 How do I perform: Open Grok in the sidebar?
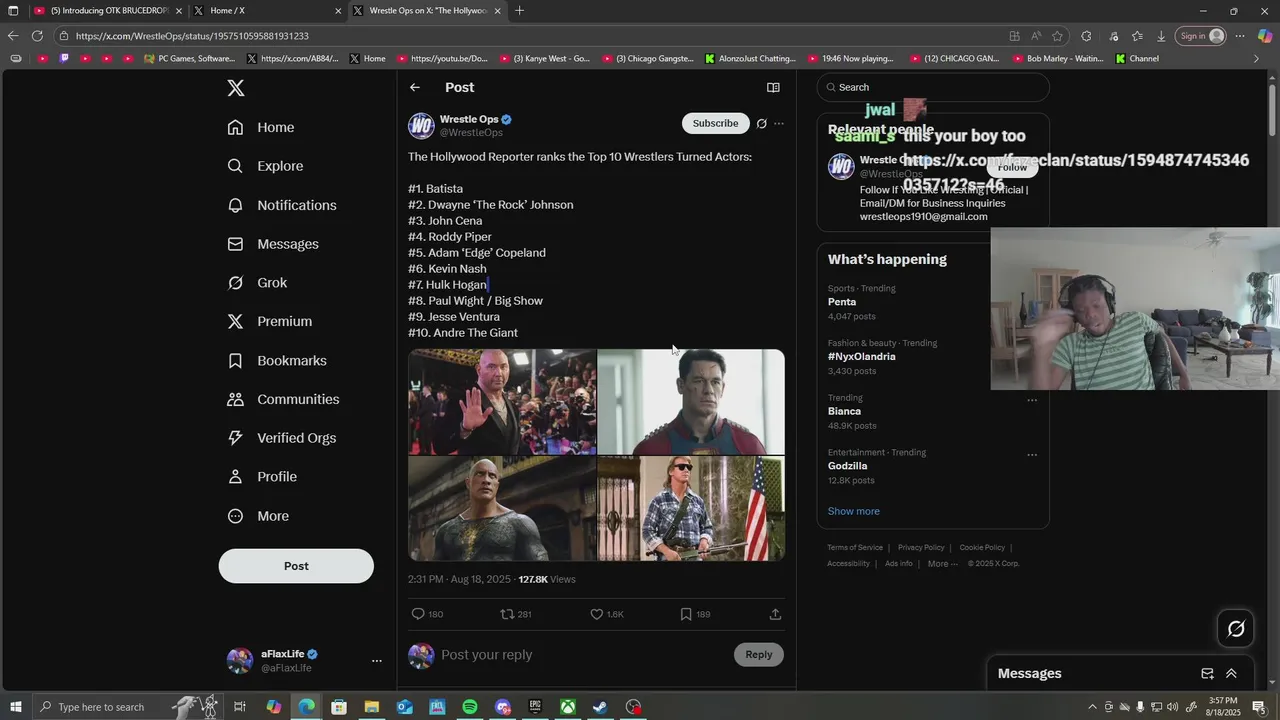(257, 283)
